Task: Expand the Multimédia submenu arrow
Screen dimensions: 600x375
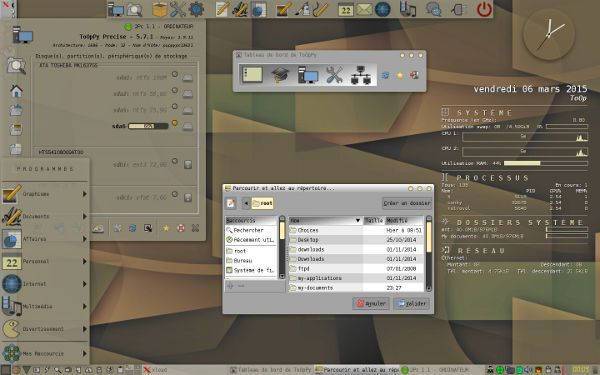Action: (85, 307)
